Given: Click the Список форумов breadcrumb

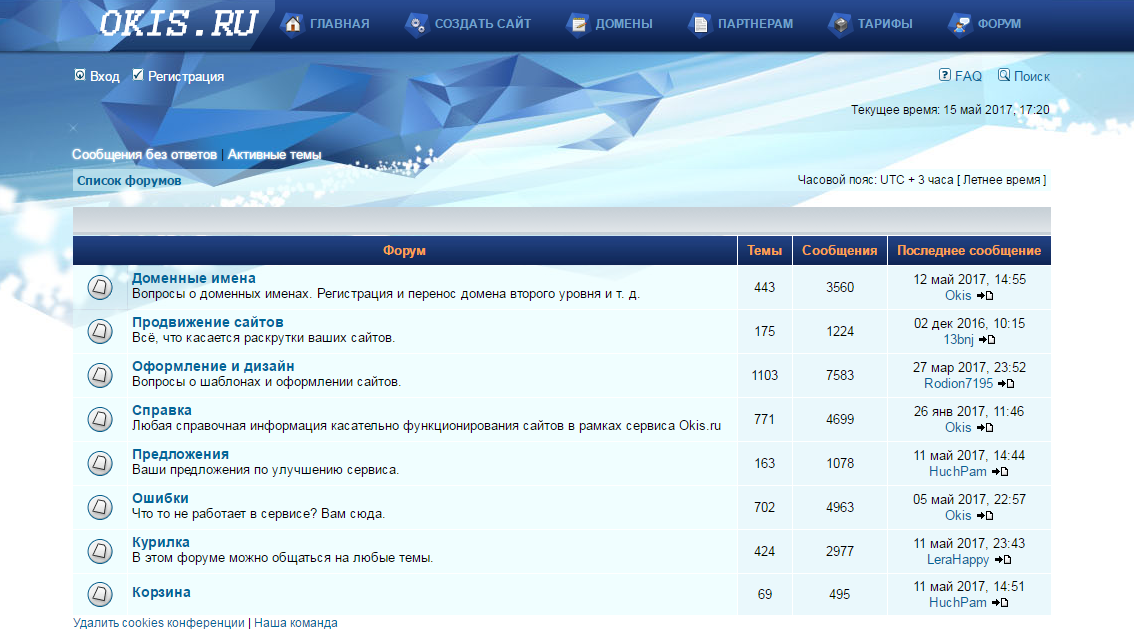Looking at the screenshot, I should click(129, 181).
